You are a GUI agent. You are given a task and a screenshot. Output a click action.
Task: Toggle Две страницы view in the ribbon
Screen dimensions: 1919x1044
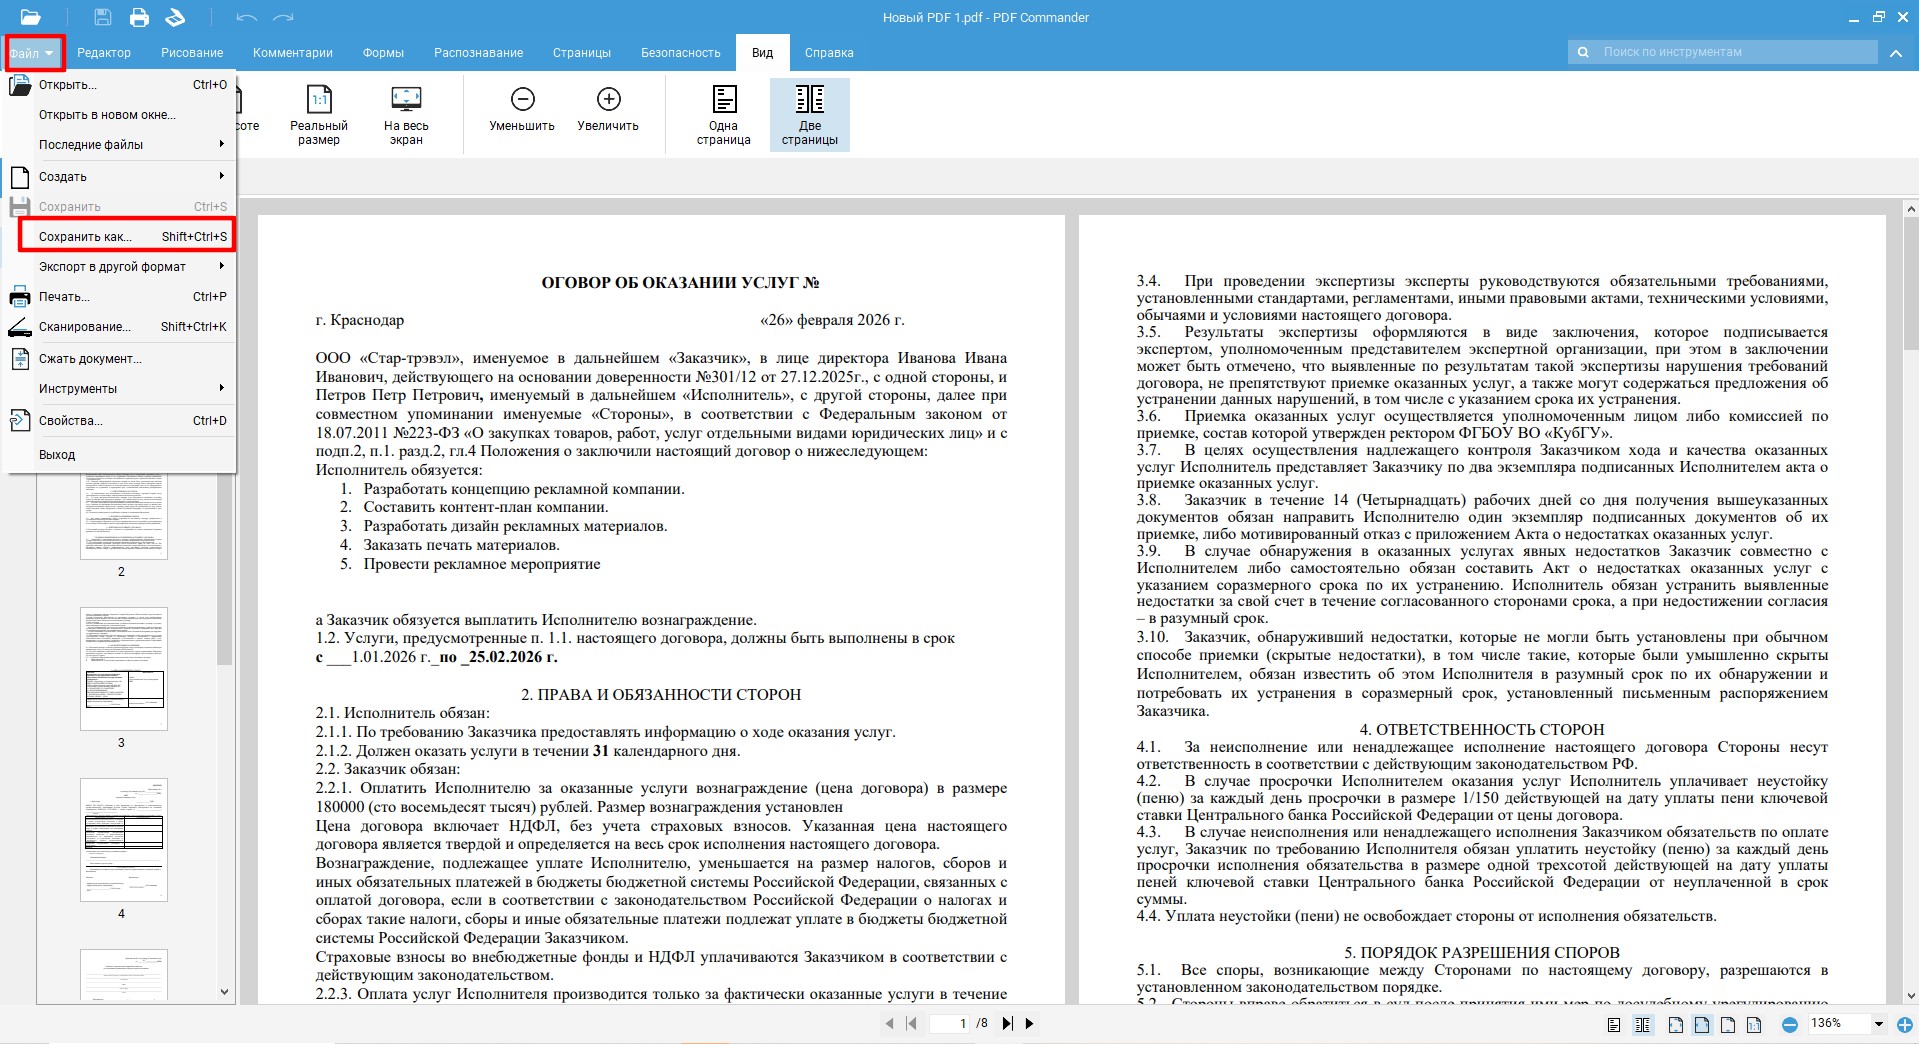tap(810, 115)
